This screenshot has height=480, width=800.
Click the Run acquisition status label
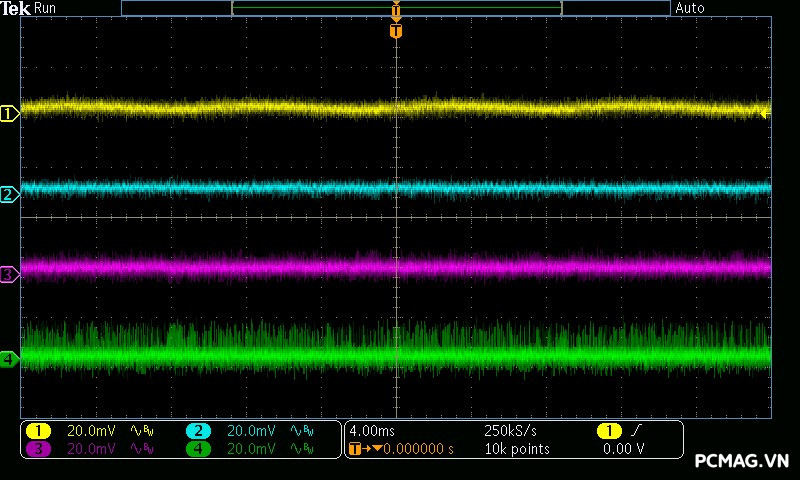click(x=46, y=8)
